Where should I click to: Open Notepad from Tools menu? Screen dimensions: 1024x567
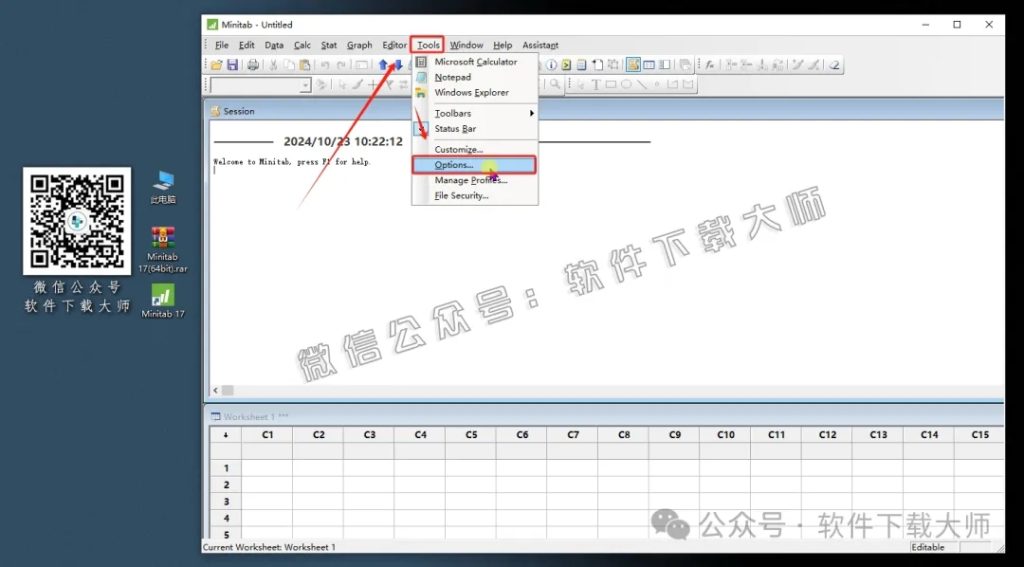click(x=475, y=77)
